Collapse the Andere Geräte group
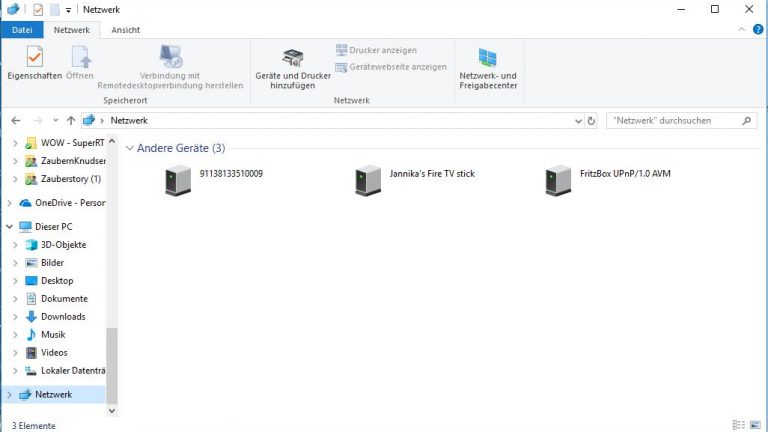This screenshot has height=432, width=768. (x=129, y=148)
